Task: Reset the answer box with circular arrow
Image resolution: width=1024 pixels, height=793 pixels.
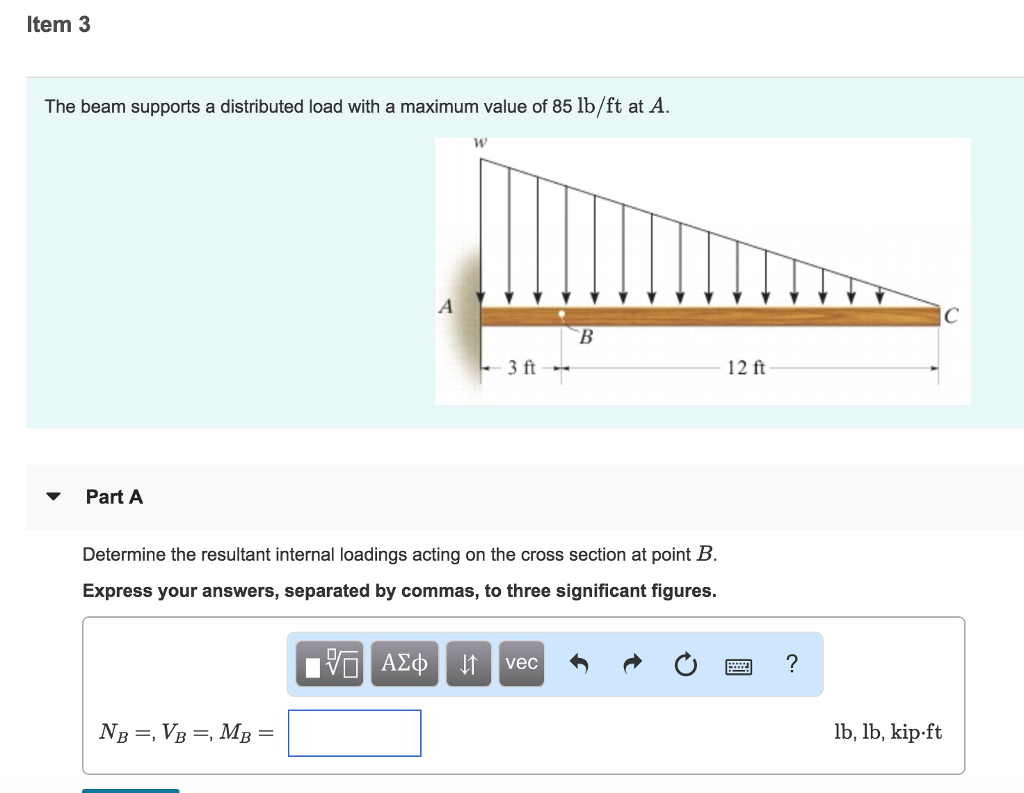Action: [x=684, y=664]
